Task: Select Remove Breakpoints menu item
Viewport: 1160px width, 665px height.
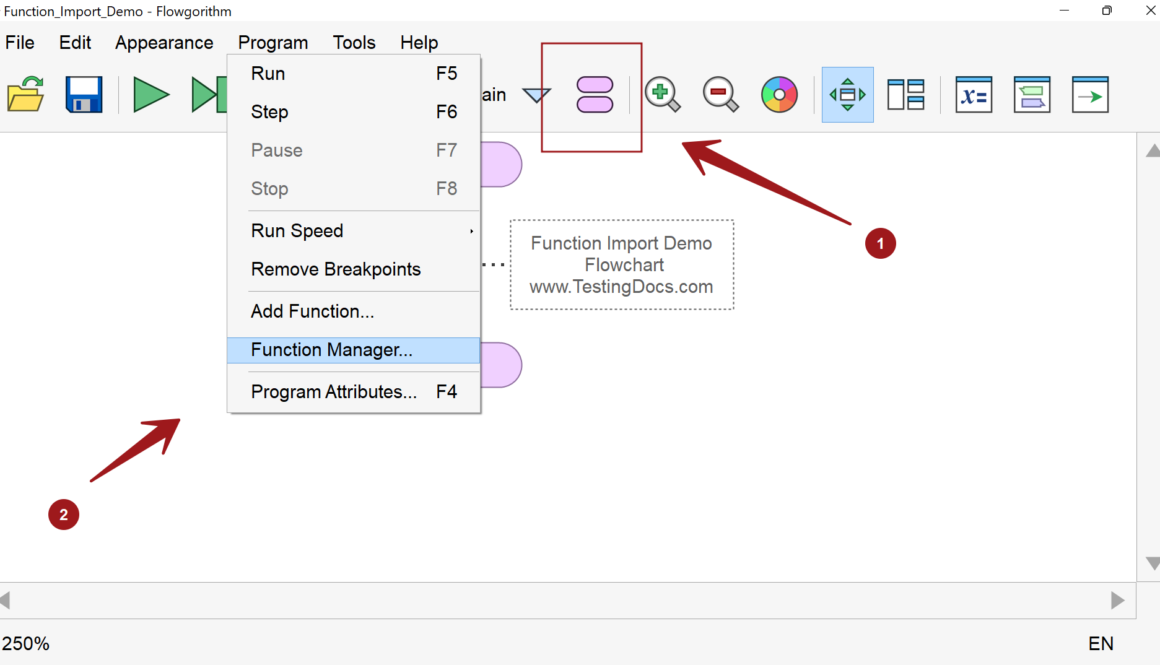Action: pos(354,269)
